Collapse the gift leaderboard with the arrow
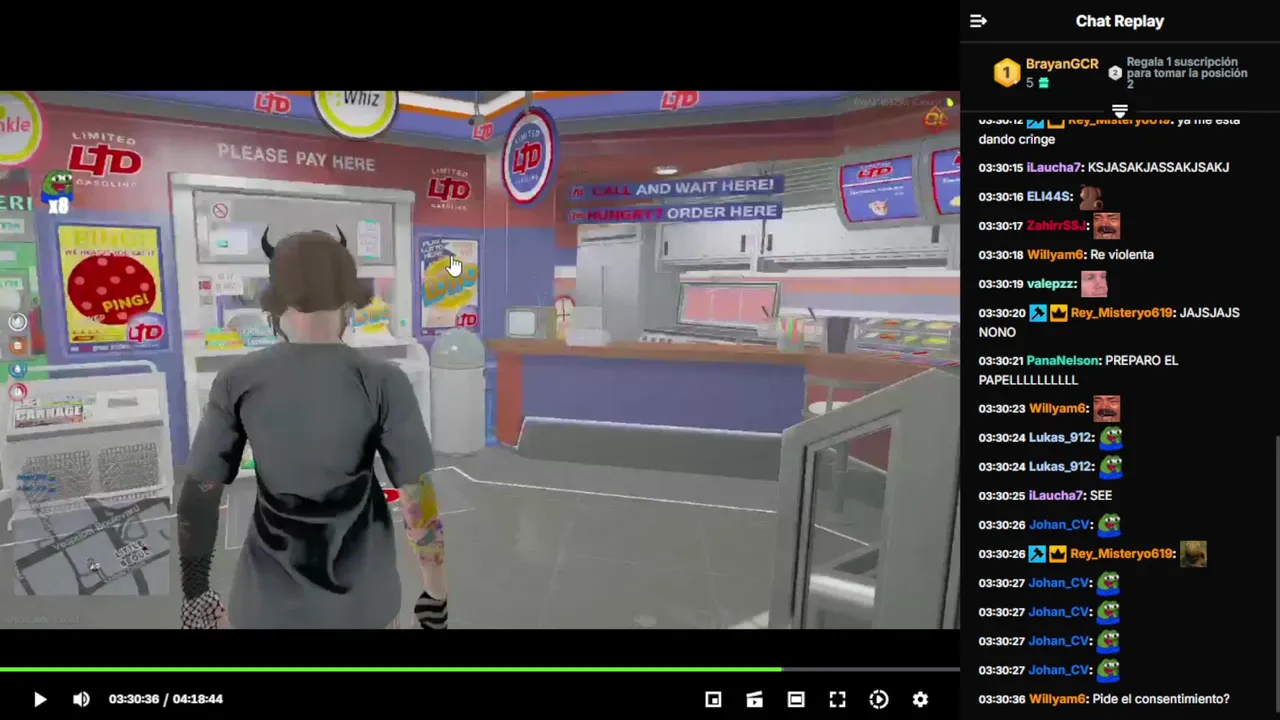 [1120, 111]
